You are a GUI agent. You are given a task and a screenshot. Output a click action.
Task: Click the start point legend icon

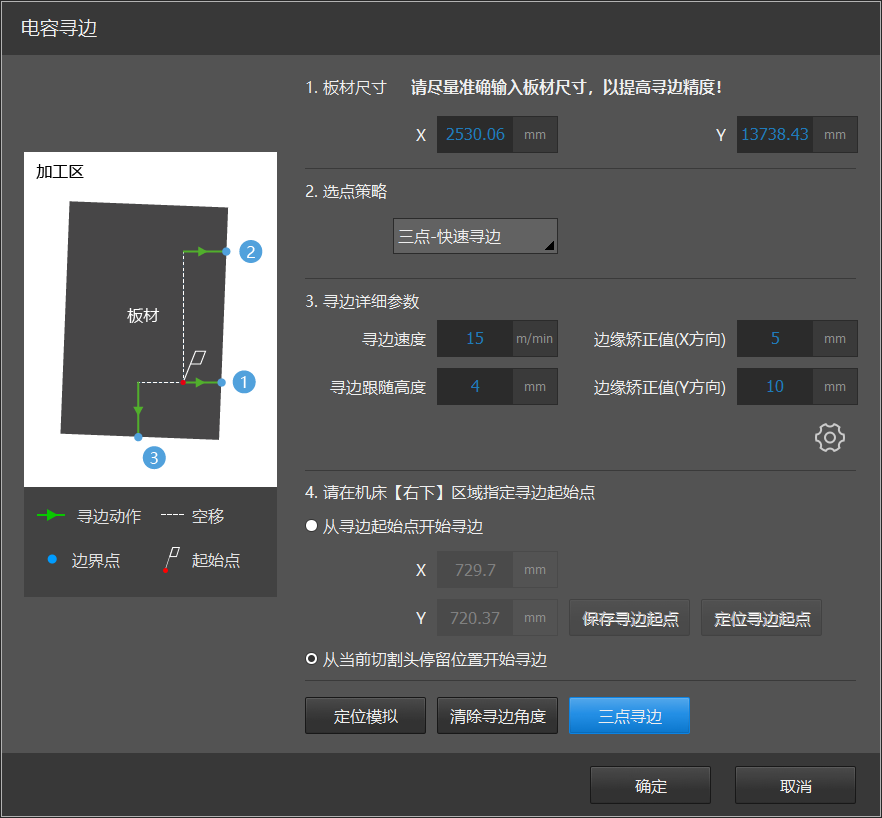[x=172, y=560]
